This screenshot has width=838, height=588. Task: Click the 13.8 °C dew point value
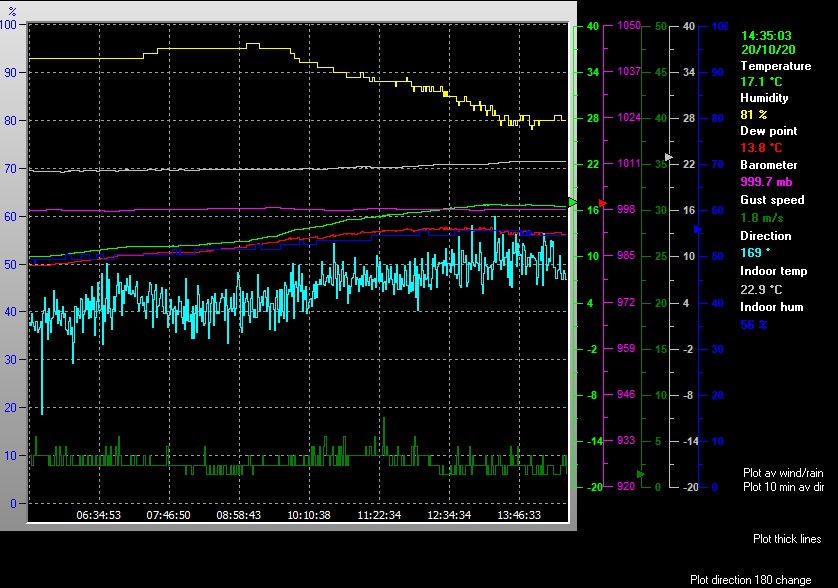coord(761,148)
